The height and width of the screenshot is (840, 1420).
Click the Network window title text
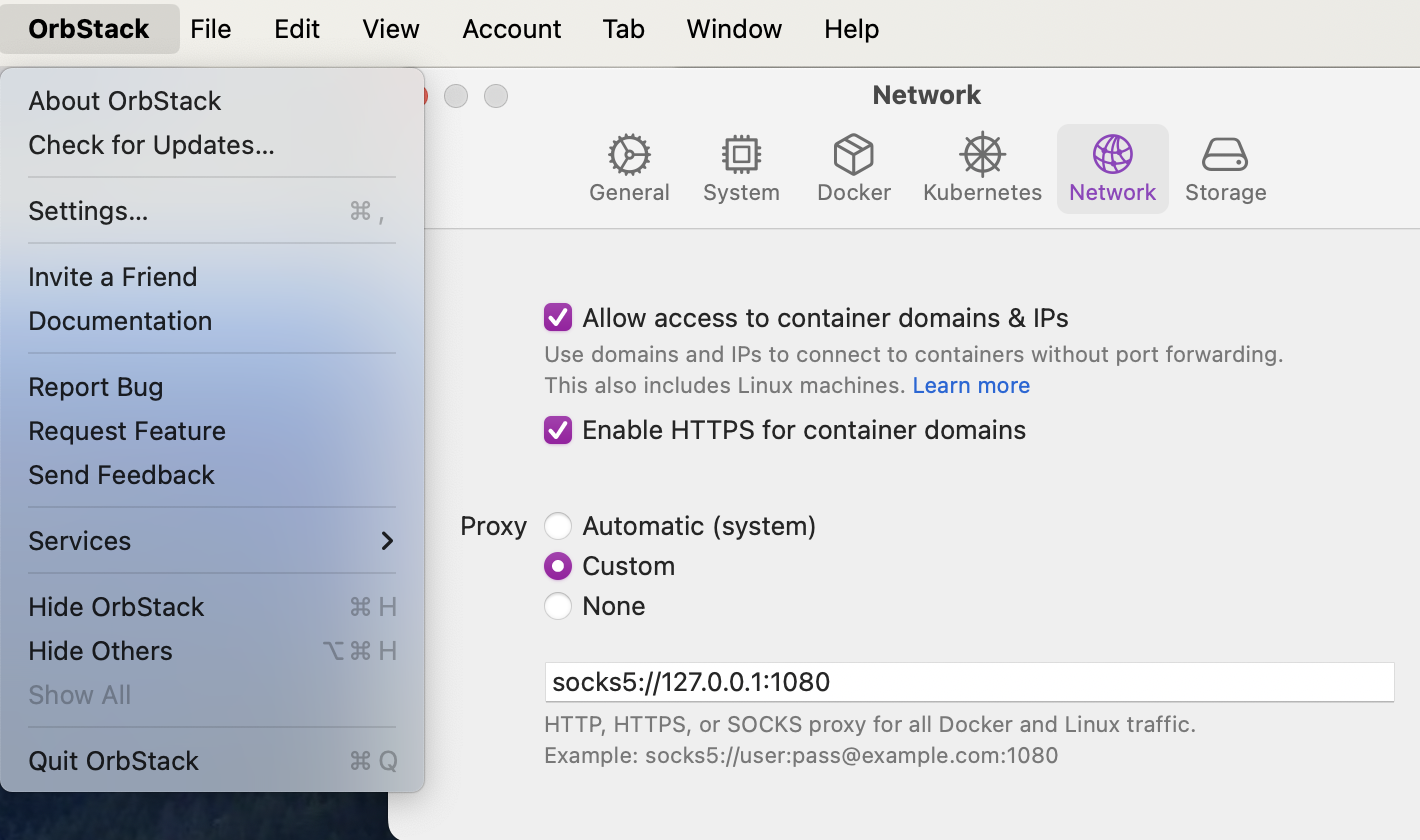pyautogui.click(x=926, y=95)
